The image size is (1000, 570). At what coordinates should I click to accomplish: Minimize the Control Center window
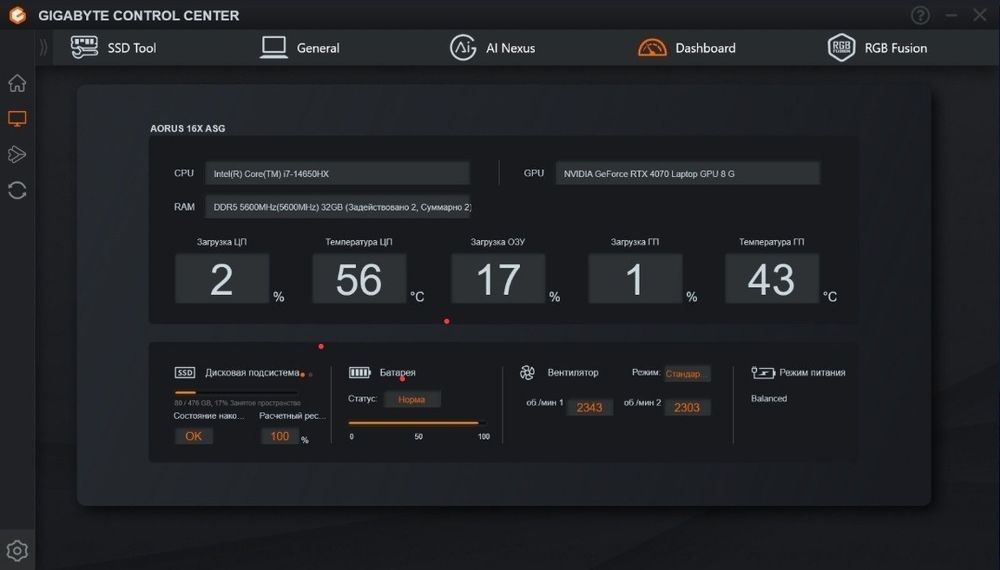(951, 15)
